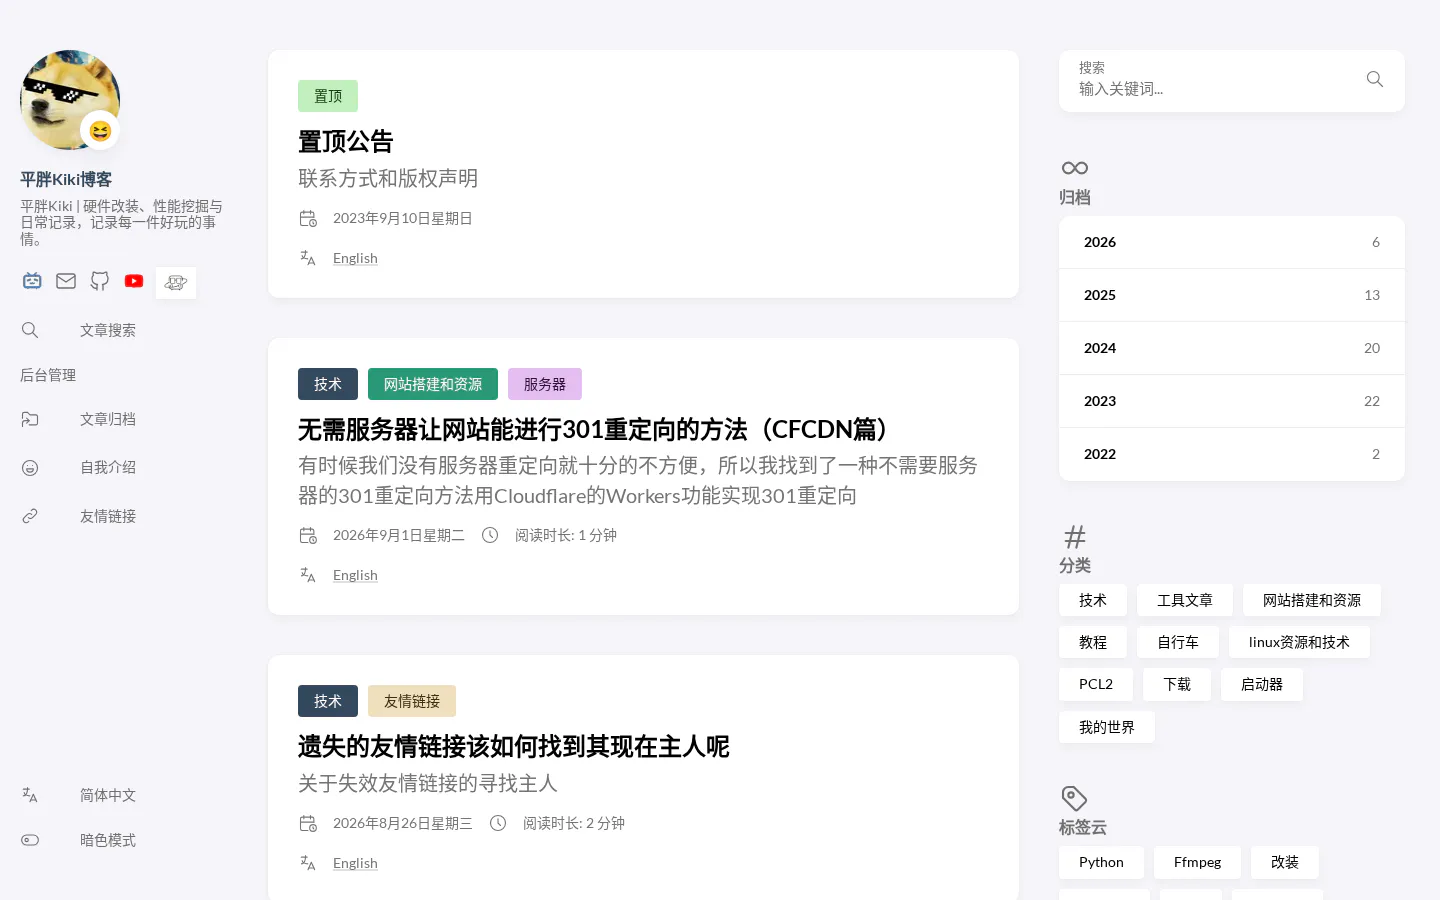The image size is (1440, 900).
Task: Open the 简体中文 language selector
Action: pyautogui.click(x=108, y=795)
